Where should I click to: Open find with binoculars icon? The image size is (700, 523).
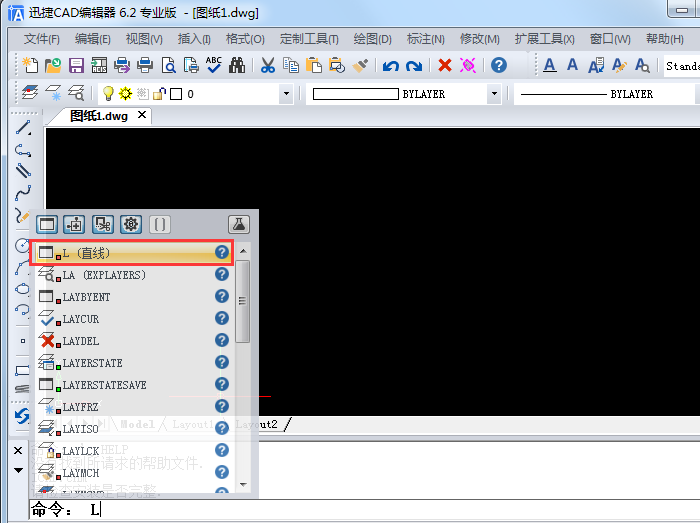coord(237,65)
